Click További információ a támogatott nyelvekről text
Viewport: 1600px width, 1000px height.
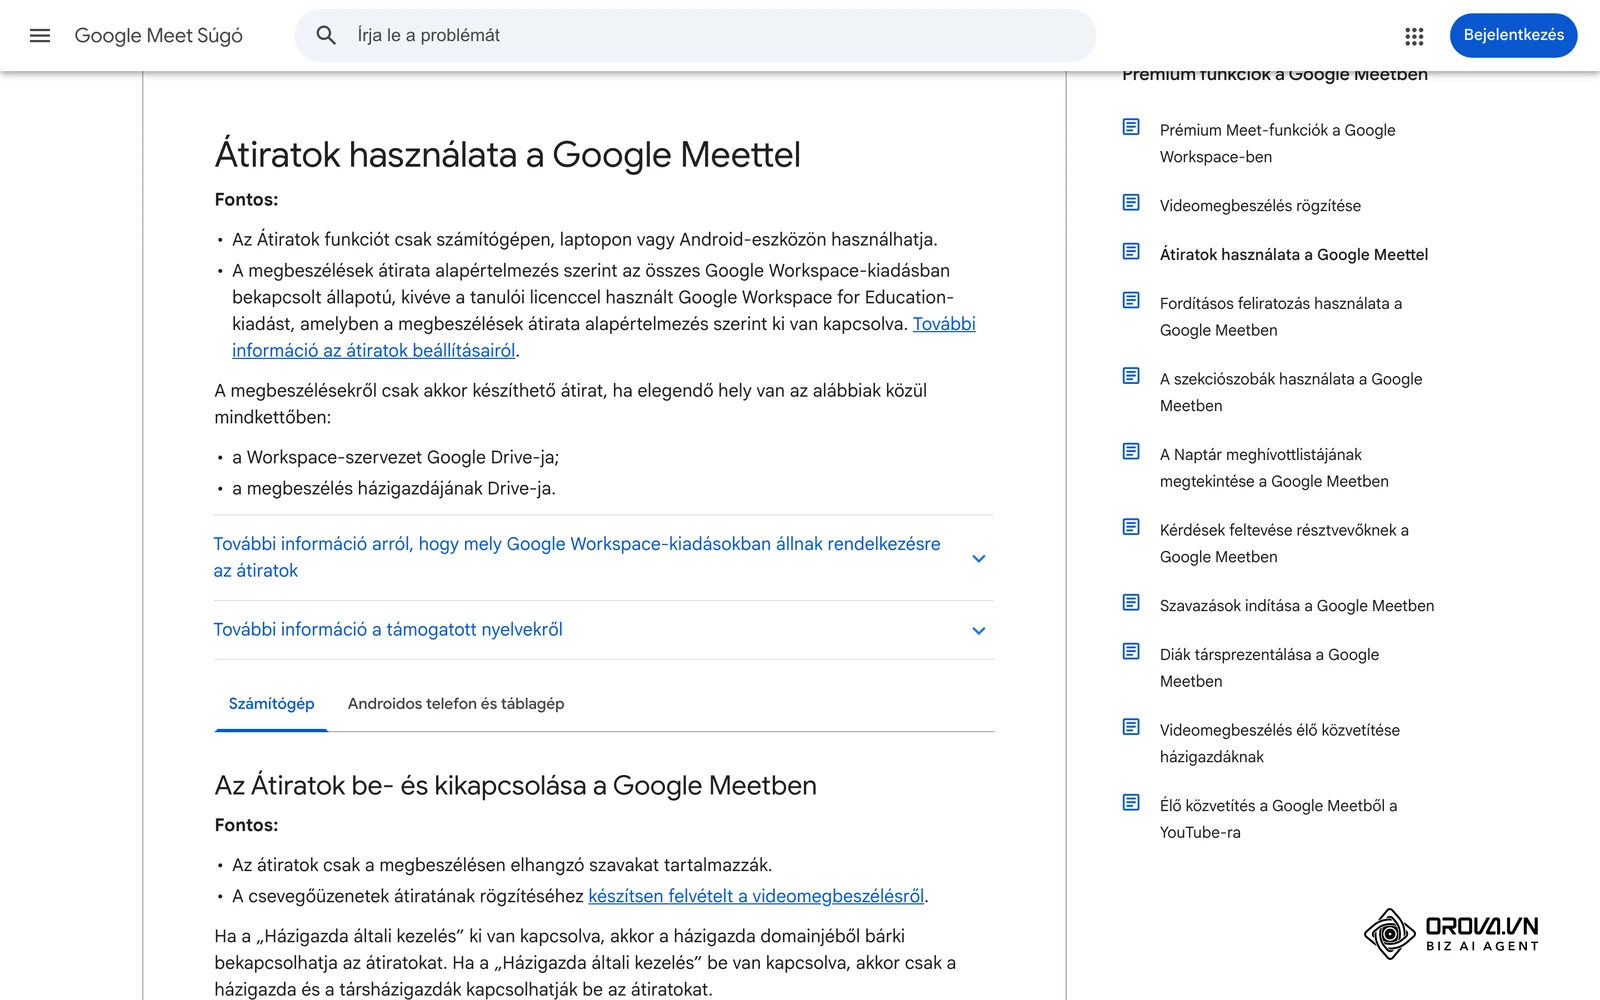click(388, 630)
